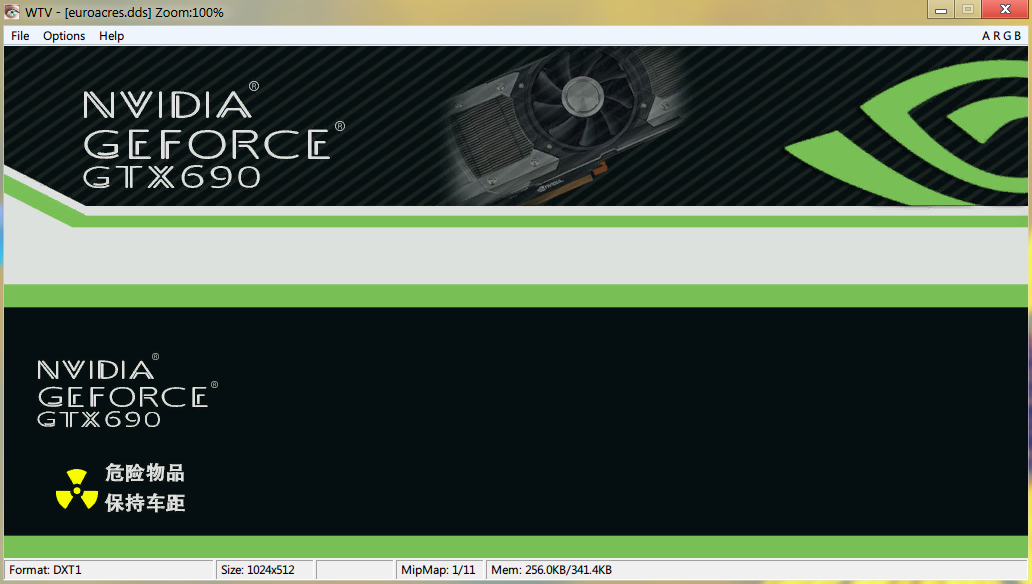Click the WTV application icon in title bar
This screenshot has height=584, width=1032.
click(12, 12)
